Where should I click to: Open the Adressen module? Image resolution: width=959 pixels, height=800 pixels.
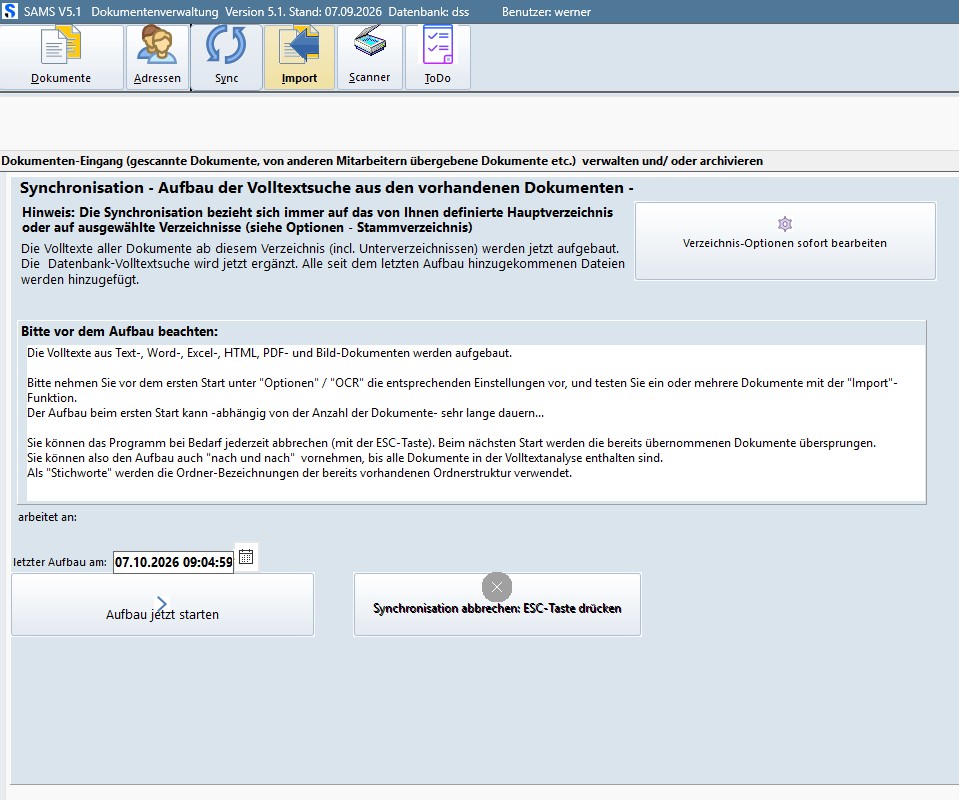[157, 57]
